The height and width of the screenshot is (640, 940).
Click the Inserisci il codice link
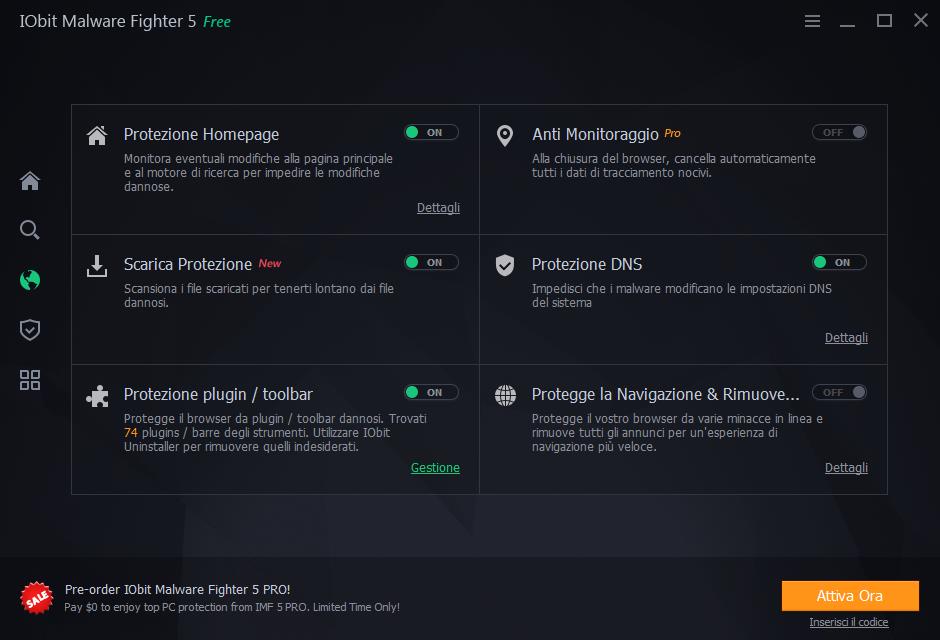848,622
